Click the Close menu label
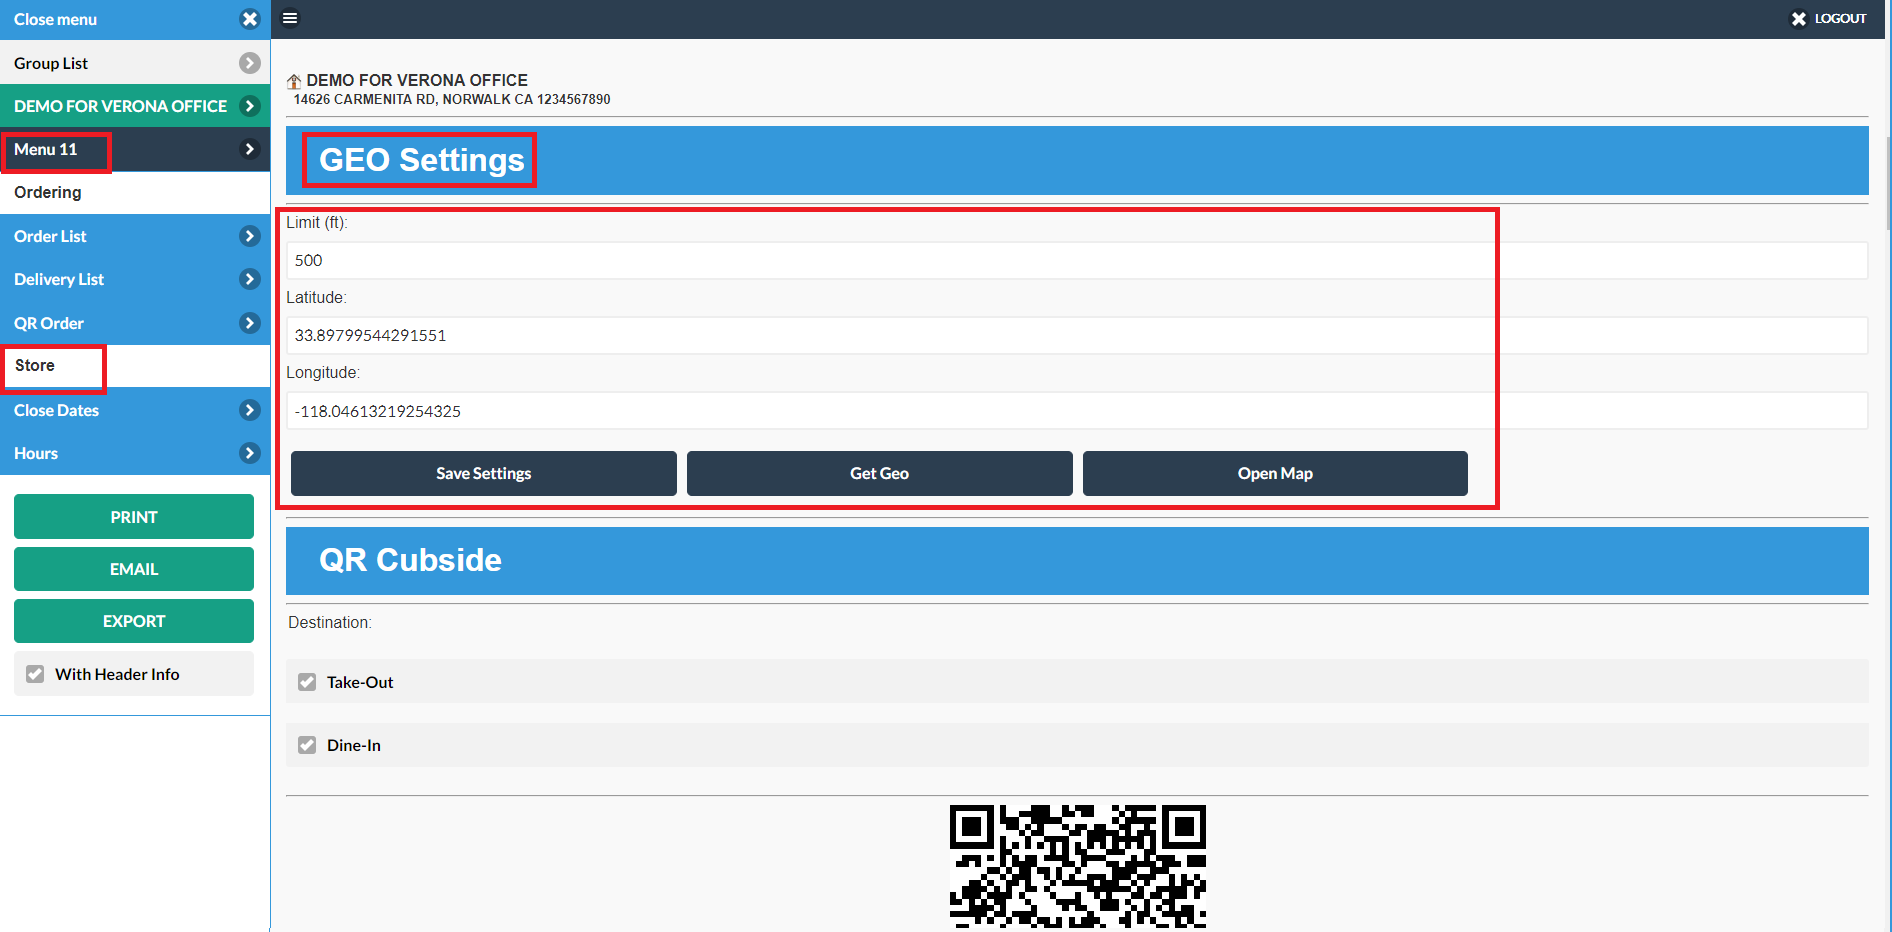This screenshot has width=1892, height=932. coord(55,19)
